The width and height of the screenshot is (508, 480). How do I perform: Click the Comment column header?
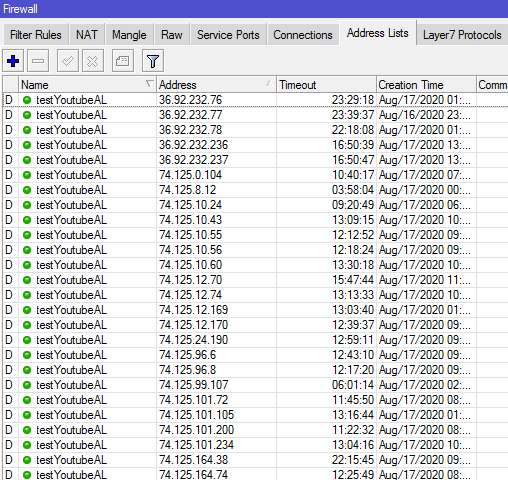pyautogui.click(x=492, y=85)
